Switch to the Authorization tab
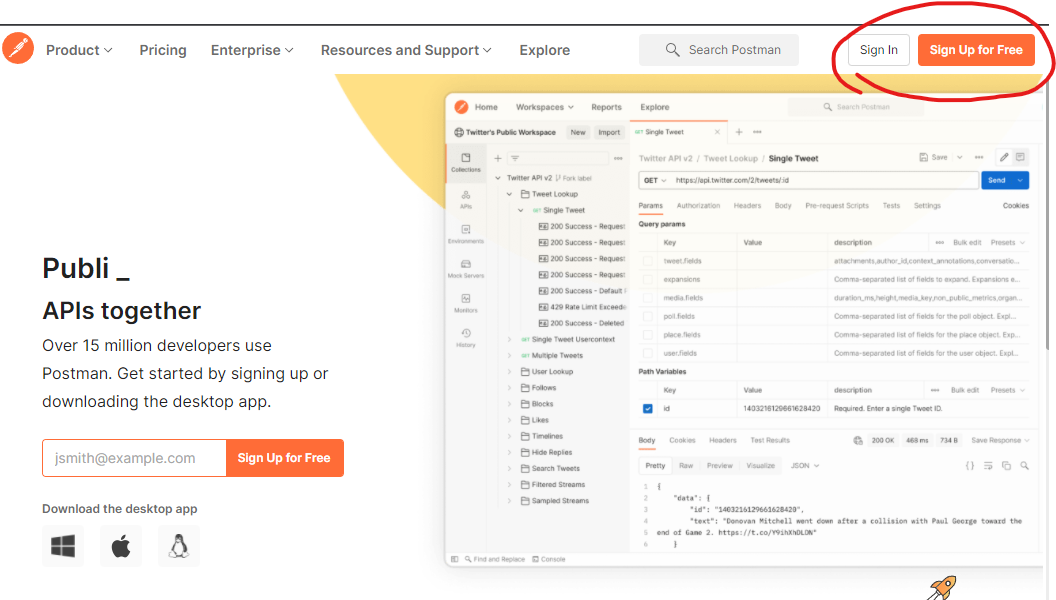Screen dimensions: 1056x600 pyautogui.click(x=698, y=205)
